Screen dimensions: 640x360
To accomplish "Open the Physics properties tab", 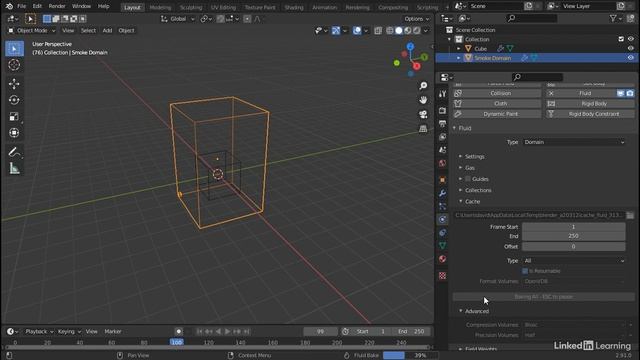I will tap(442, 220).
